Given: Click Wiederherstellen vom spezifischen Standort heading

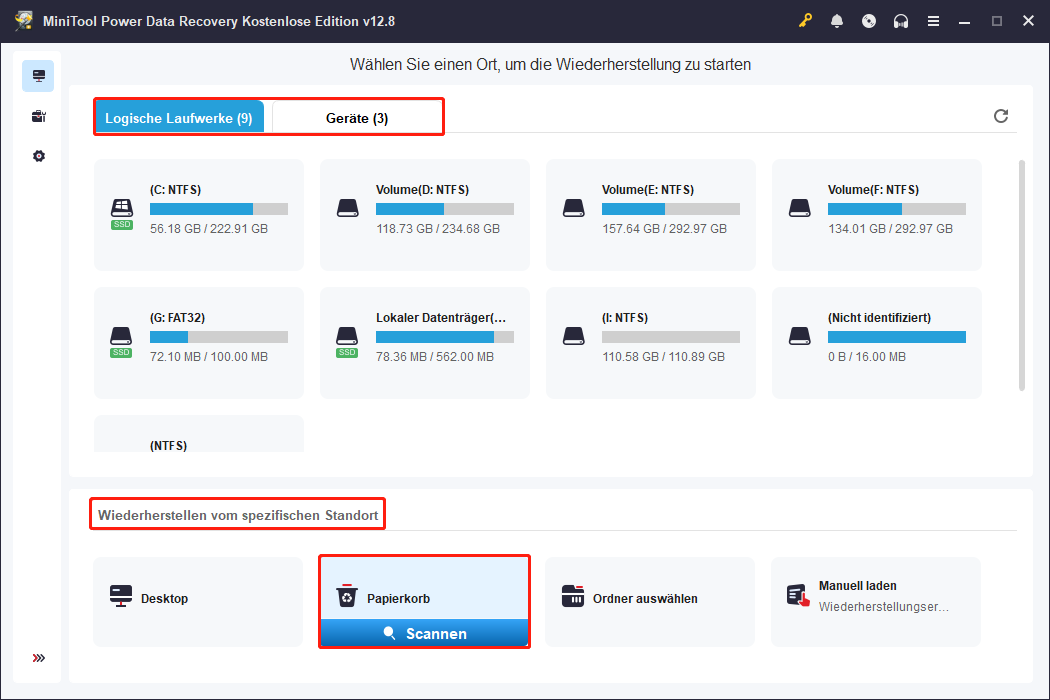Looking at the screenshot, I should coord(238,515).
